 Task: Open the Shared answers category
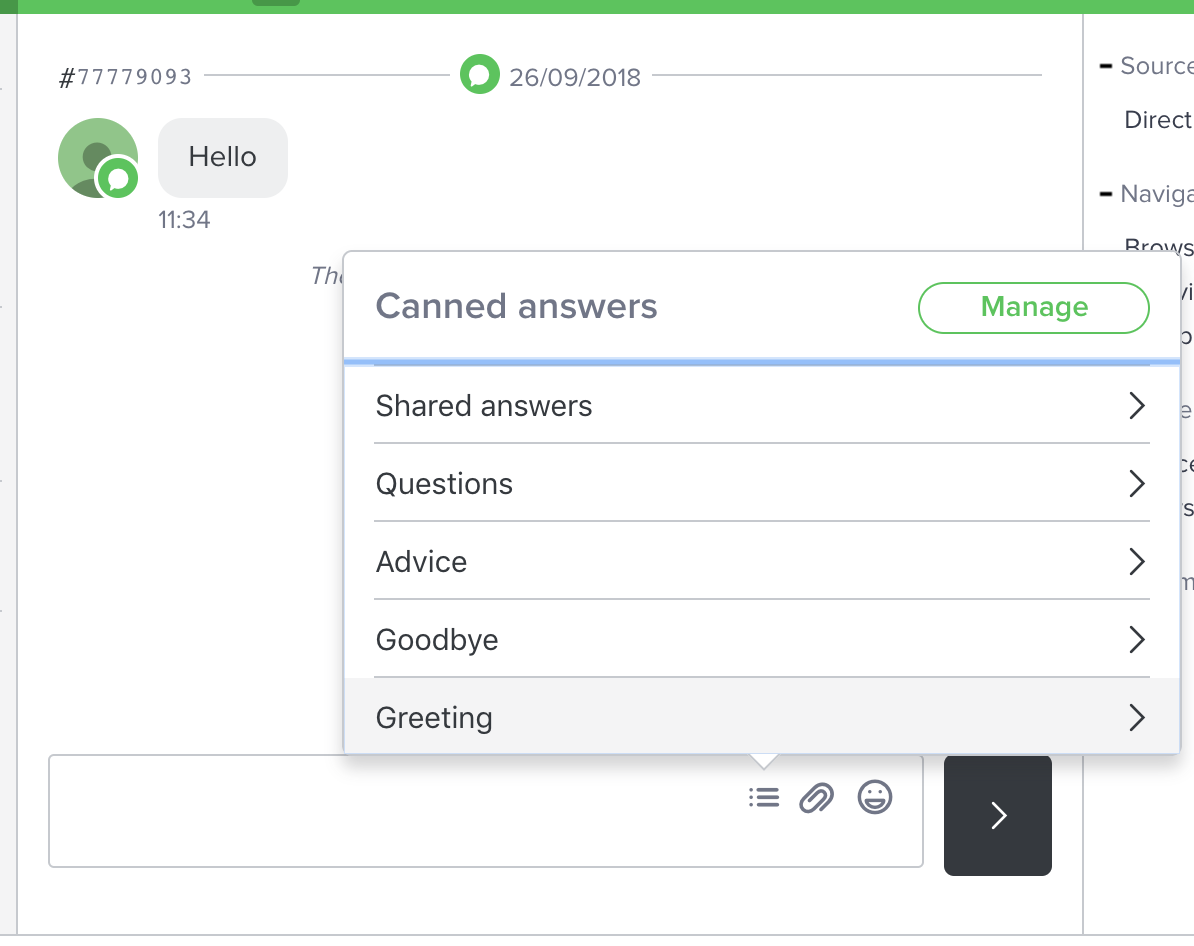click(x=484, y=406)
